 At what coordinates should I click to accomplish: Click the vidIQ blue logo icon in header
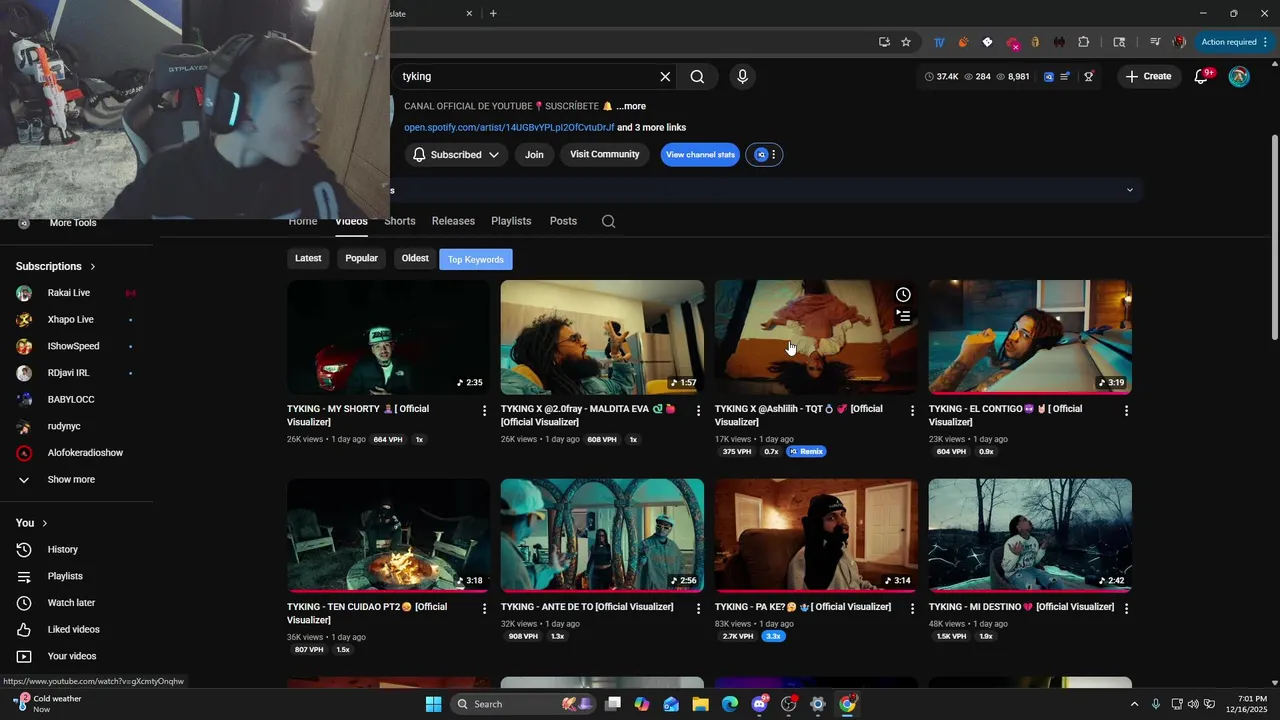click(1049, 76)
